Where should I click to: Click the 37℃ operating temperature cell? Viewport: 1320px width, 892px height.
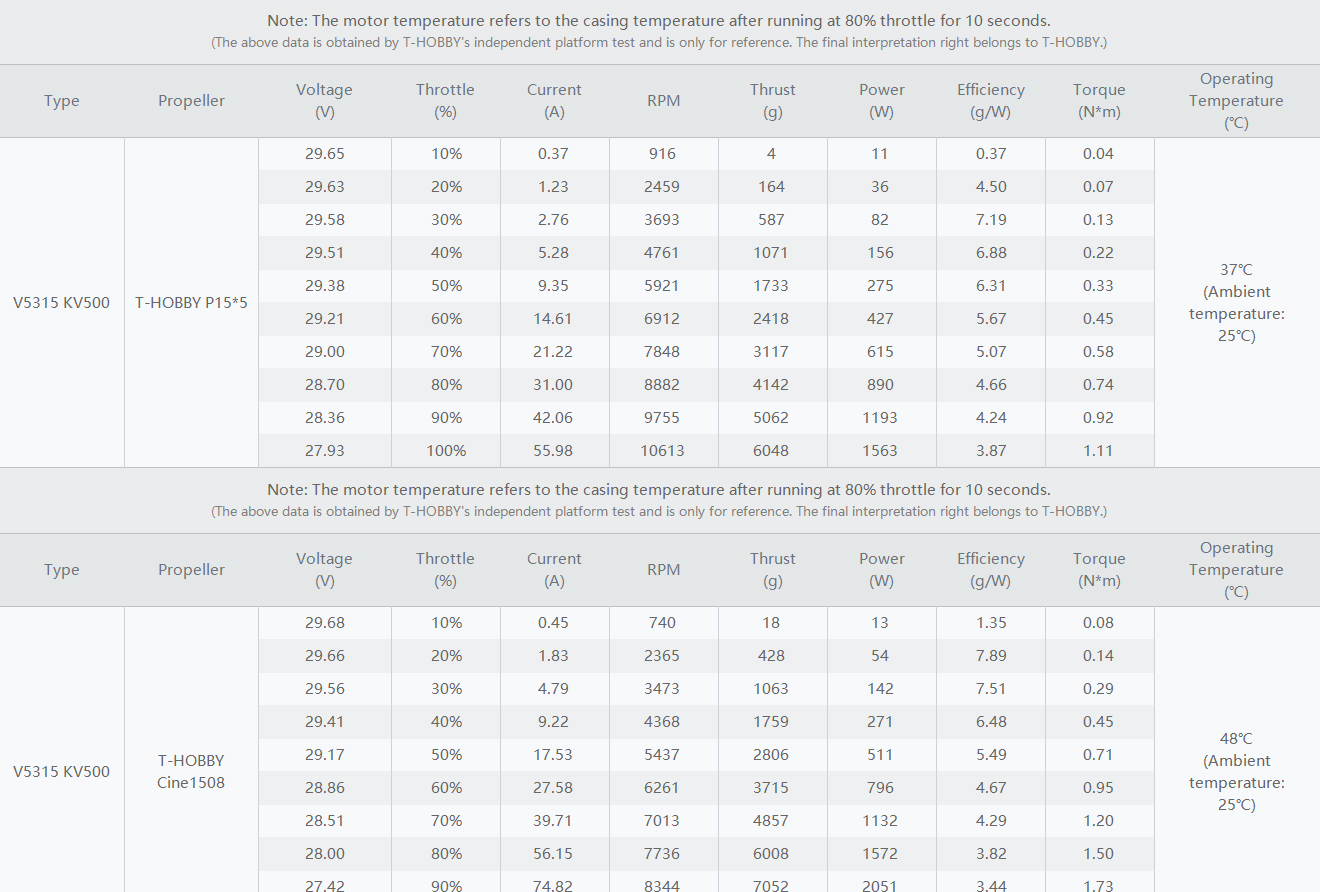click(x=1236, y=302)
